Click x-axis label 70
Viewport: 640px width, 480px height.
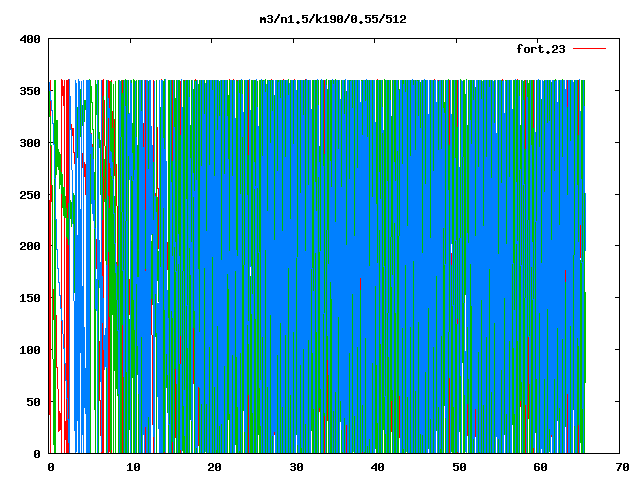coord(622,467)
